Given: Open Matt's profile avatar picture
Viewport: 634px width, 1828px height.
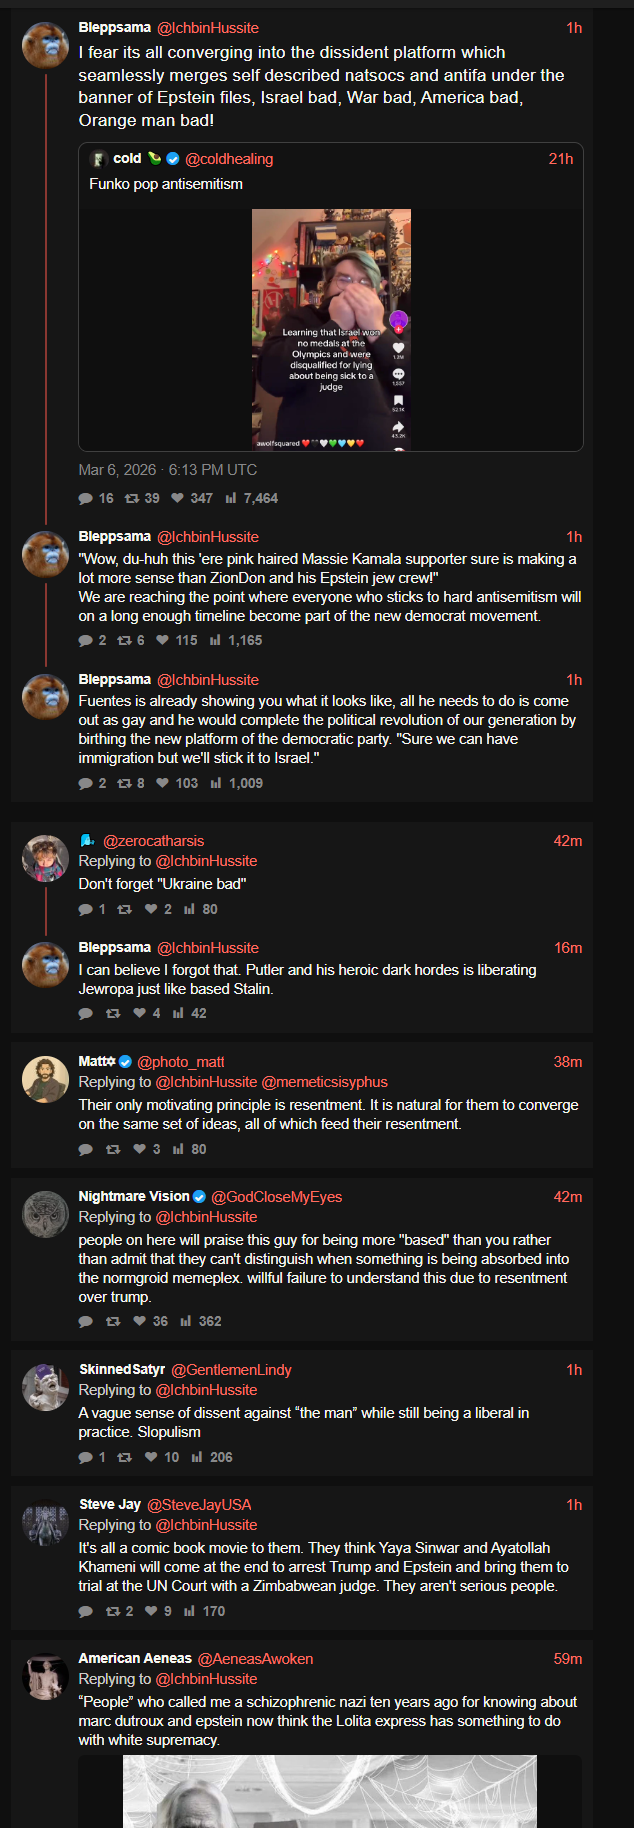Looking at the screenshot, I should point(46,1079).
